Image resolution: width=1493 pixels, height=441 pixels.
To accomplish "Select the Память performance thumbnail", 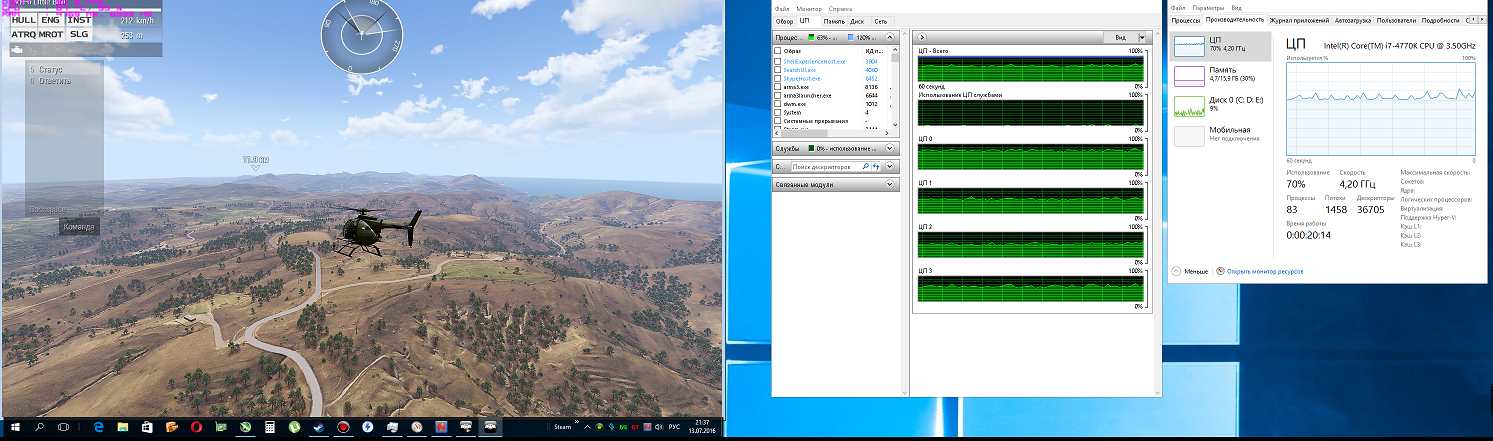I will [1189, 75].
